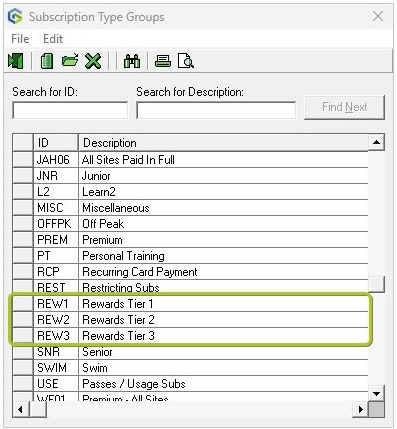Click the All Sites Paid In Full description

223,160
